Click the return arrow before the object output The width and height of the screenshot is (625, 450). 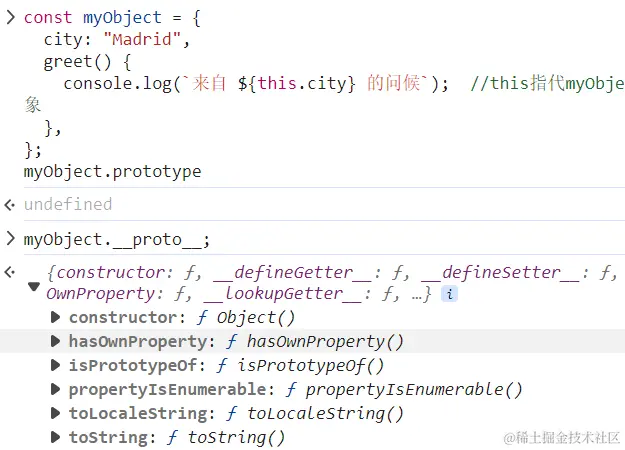click(10, 272)
